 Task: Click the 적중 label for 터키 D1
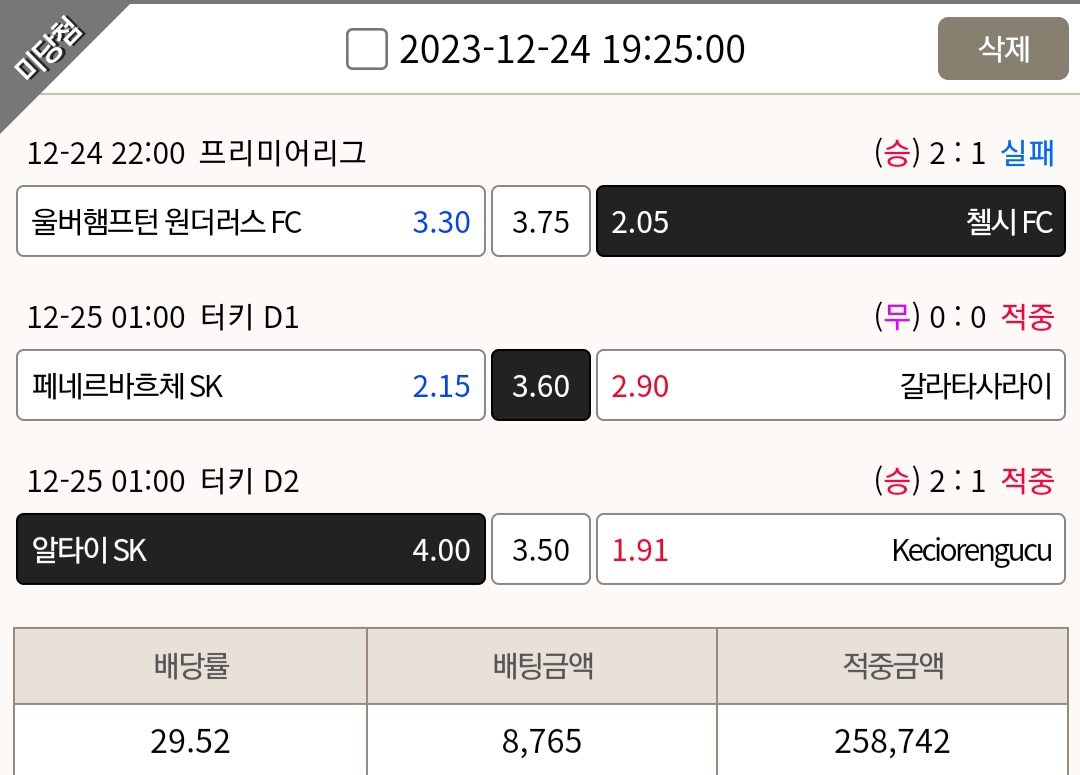pyautogui.click(x=1027, y=318)
